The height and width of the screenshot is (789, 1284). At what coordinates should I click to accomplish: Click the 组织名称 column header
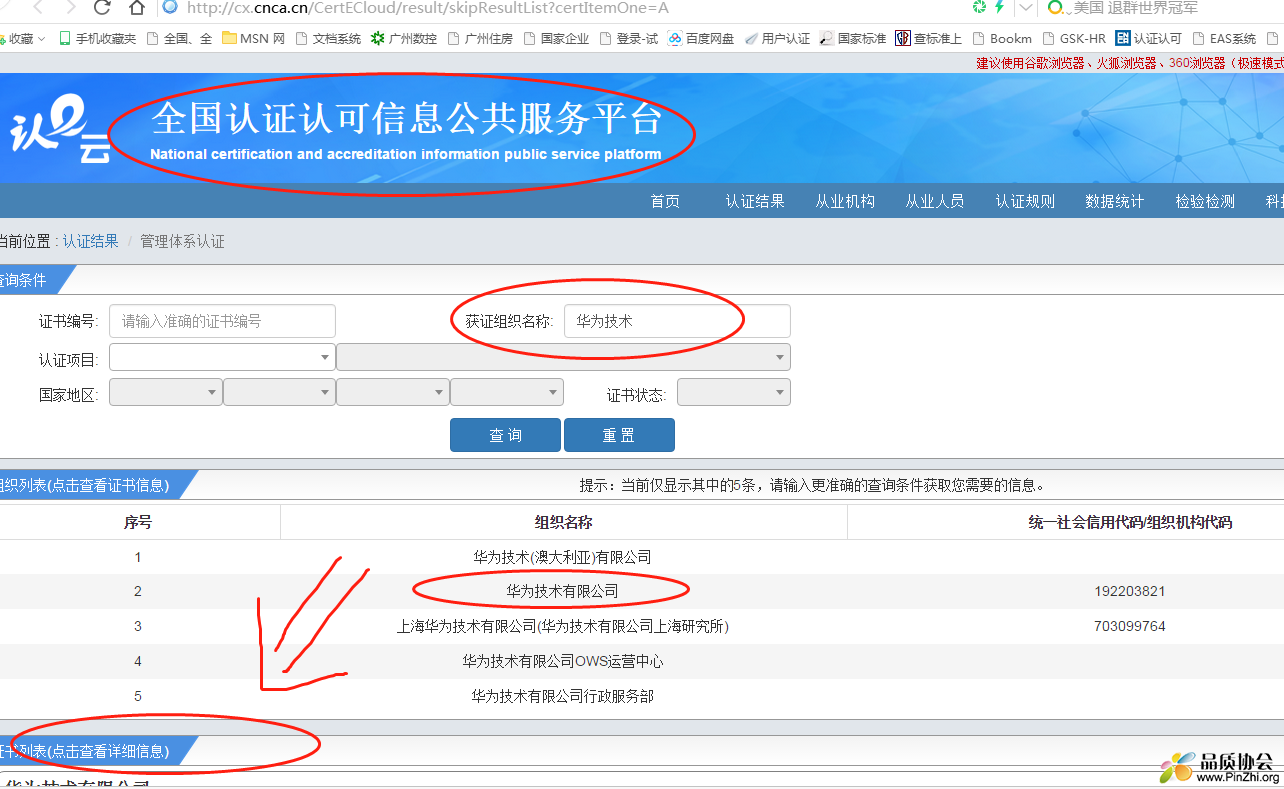click(x=564, y=522)
